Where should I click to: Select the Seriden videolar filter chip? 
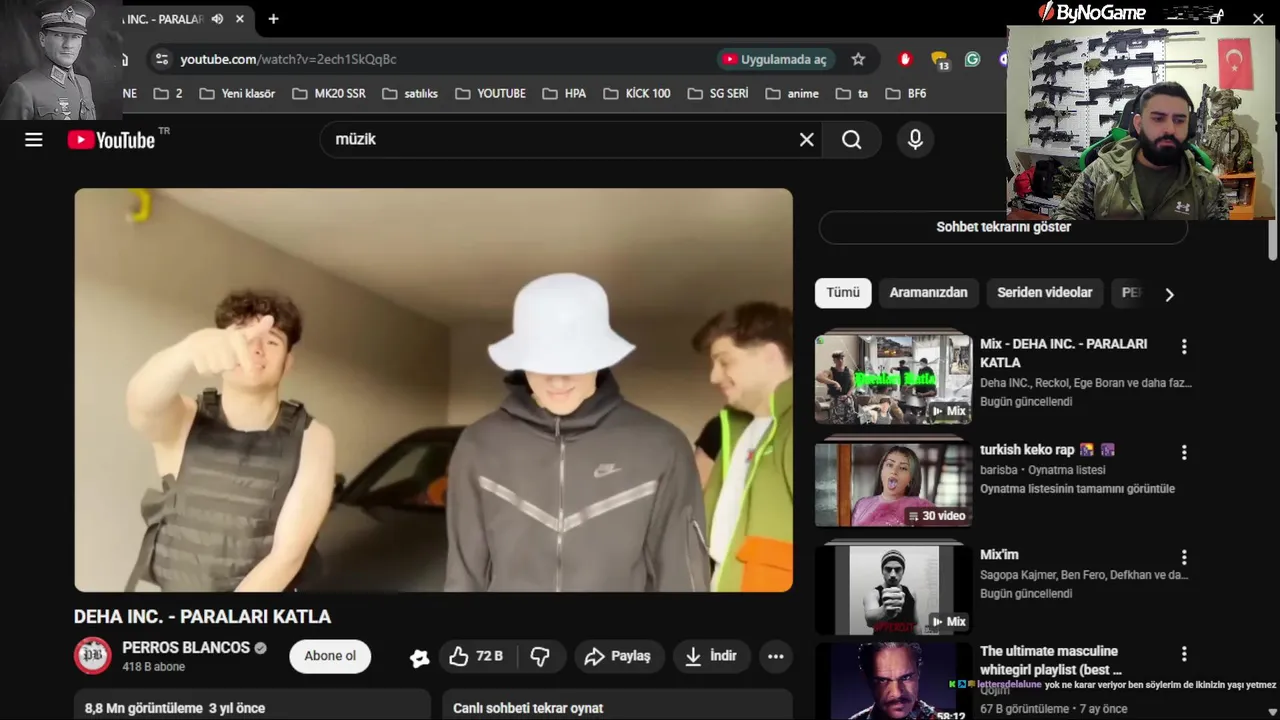(1045, 293)
